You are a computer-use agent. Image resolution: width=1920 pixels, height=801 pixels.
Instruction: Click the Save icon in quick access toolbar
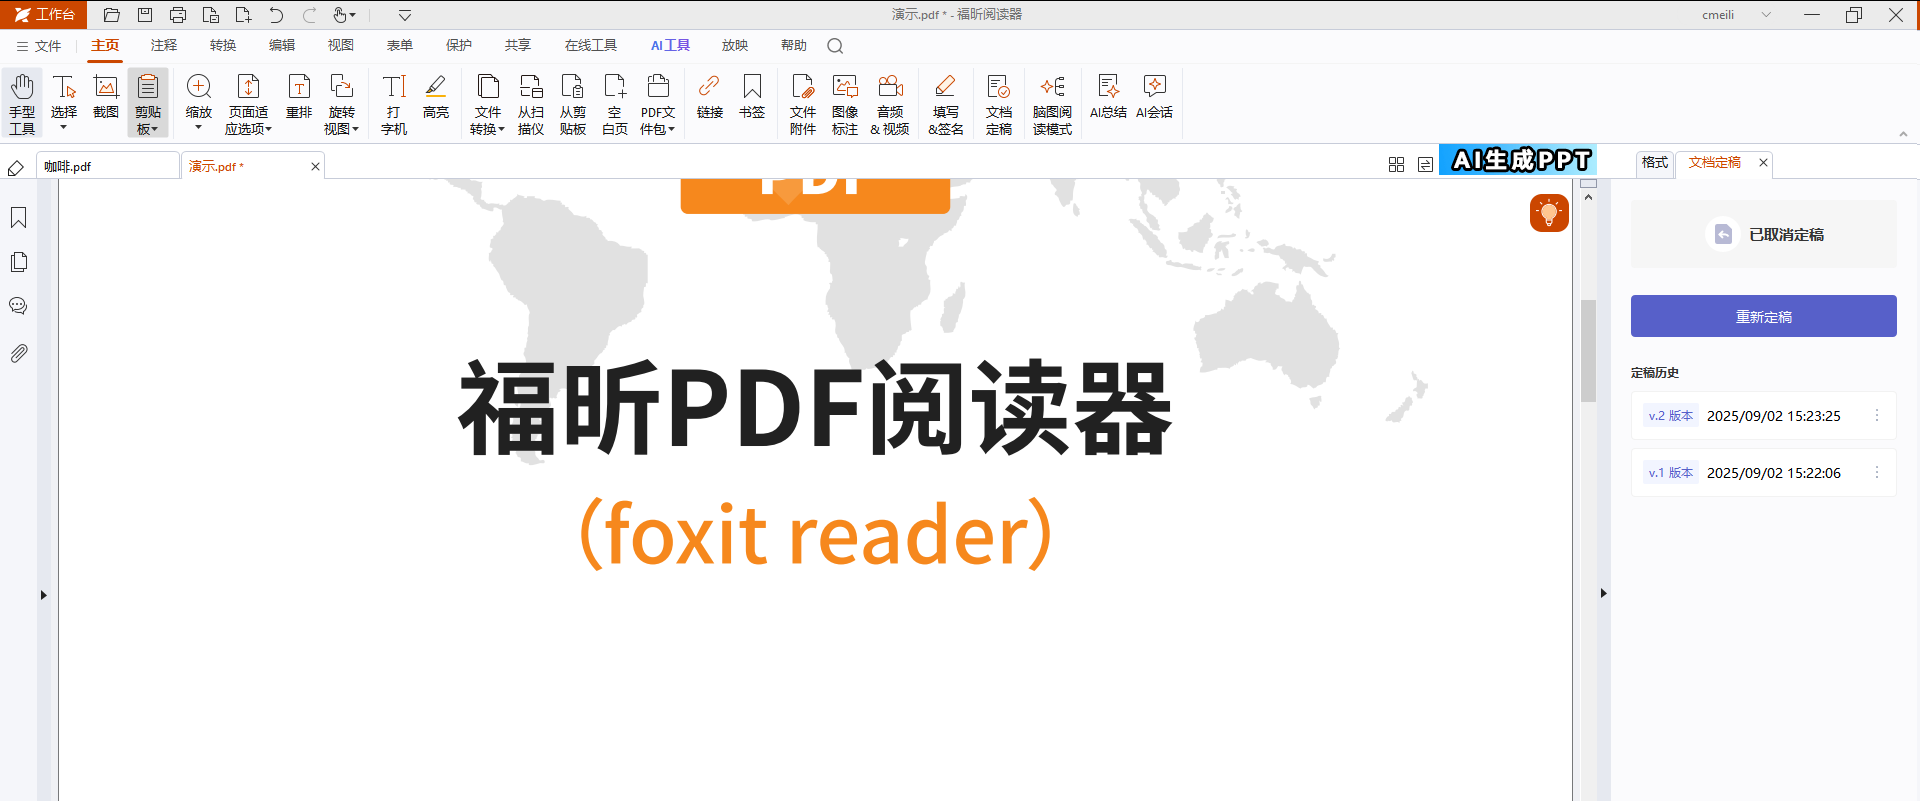[145, 15]
